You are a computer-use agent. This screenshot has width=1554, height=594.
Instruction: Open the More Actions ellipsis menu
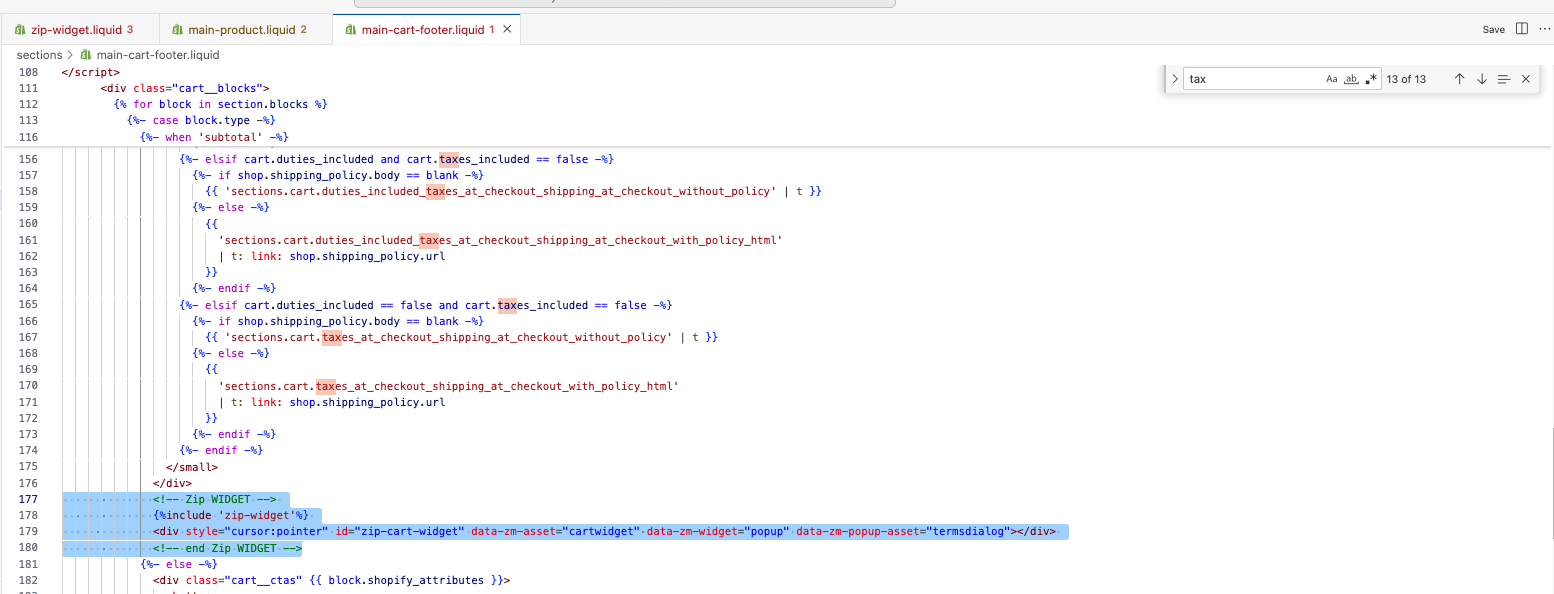click(x=1543, y=29)
